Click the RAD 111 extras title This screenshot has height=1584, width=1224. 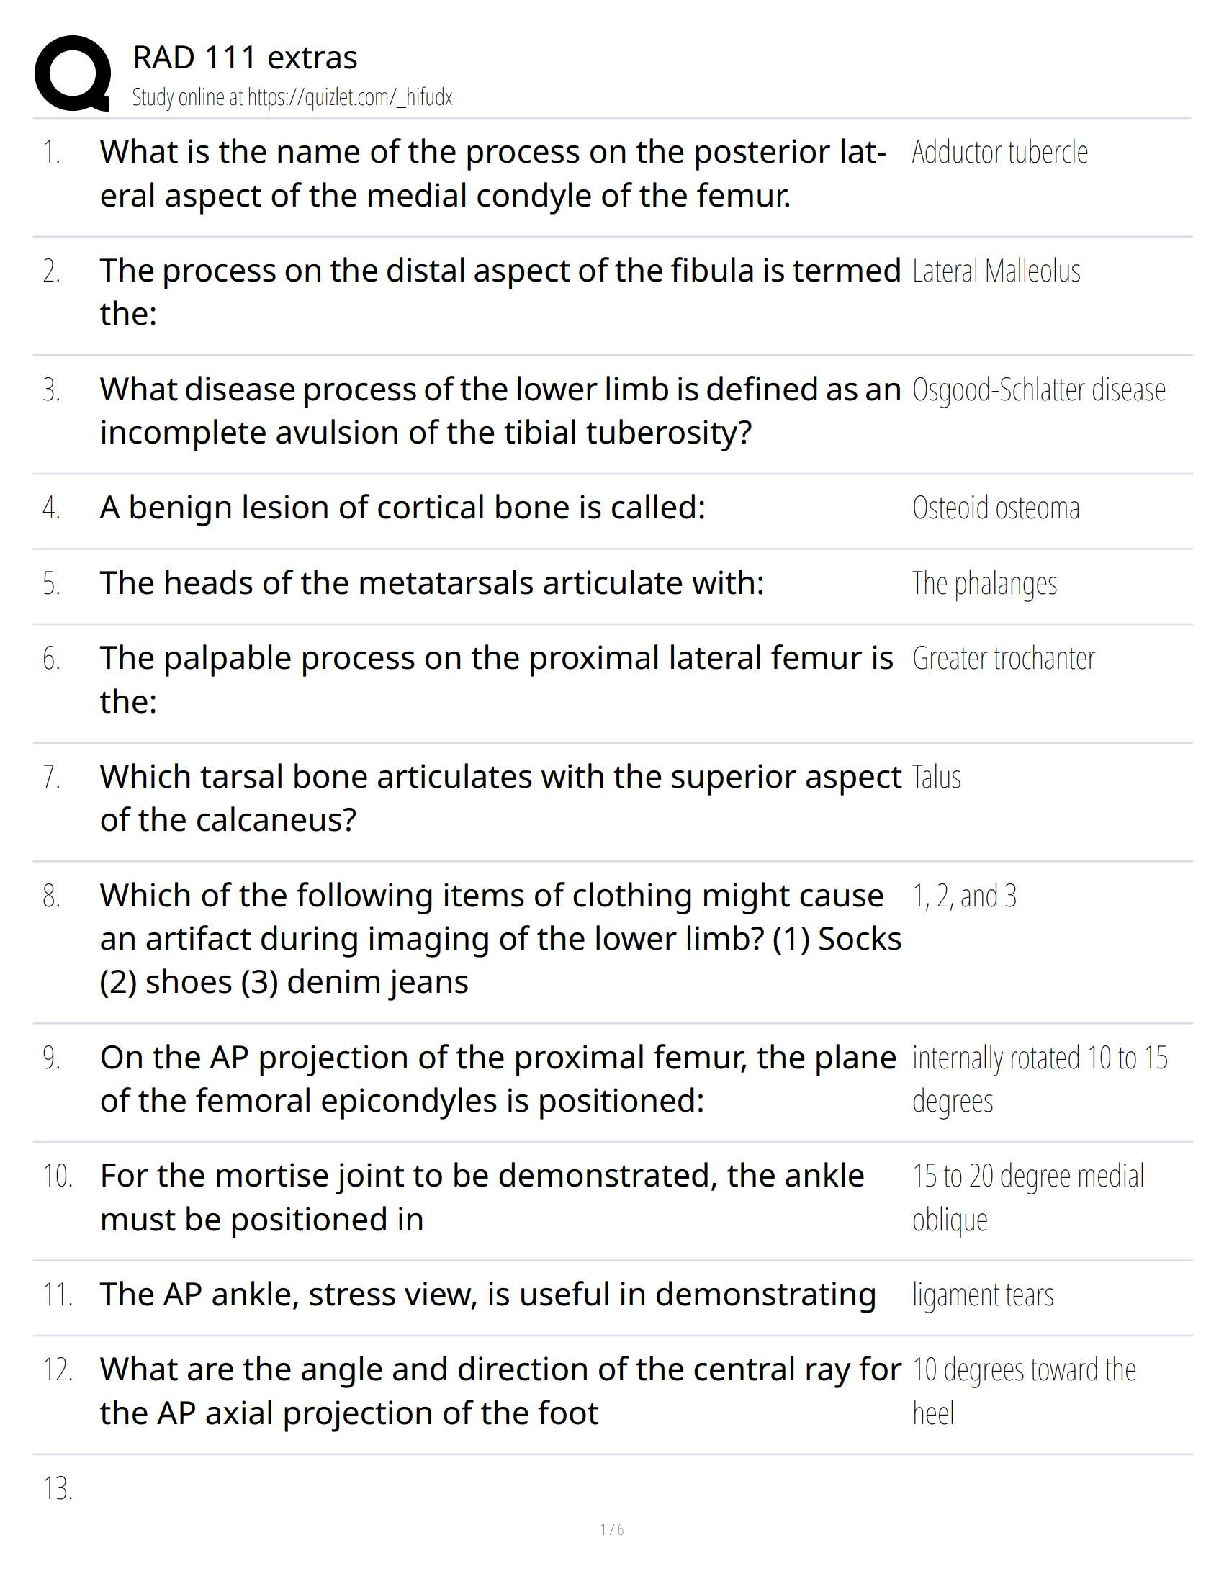pos(244,58)
